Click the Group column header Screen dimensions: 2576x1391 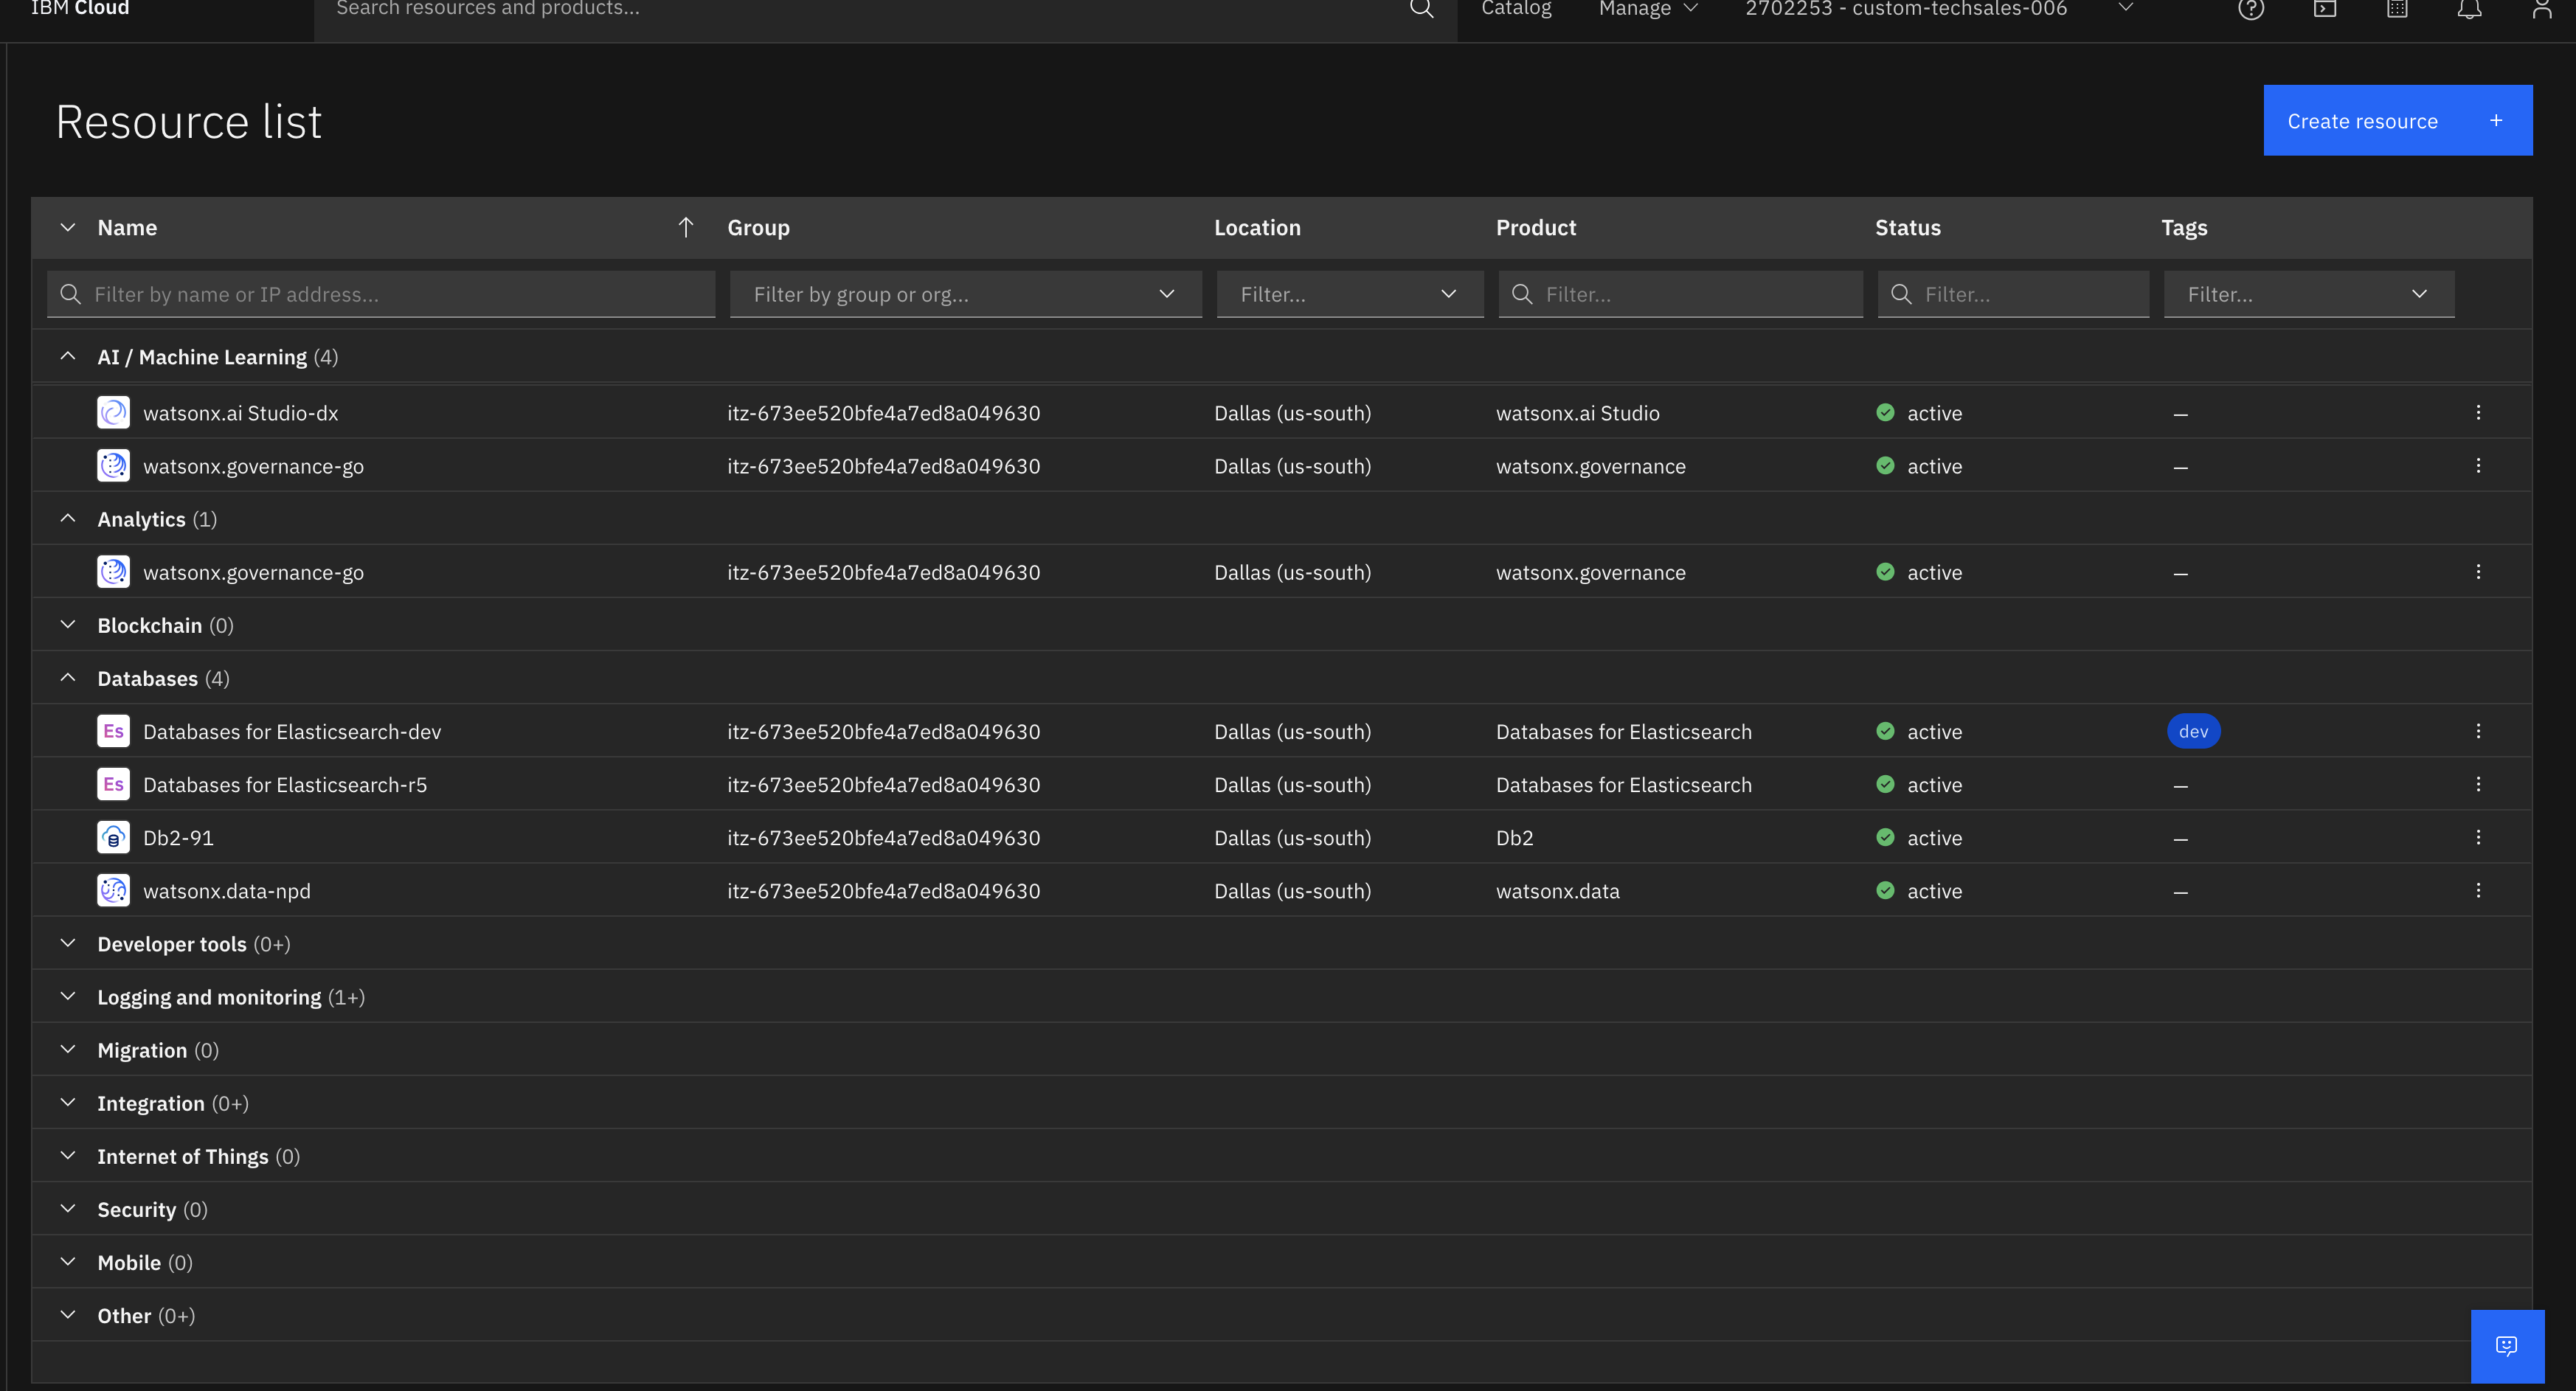tap(758, 228)
